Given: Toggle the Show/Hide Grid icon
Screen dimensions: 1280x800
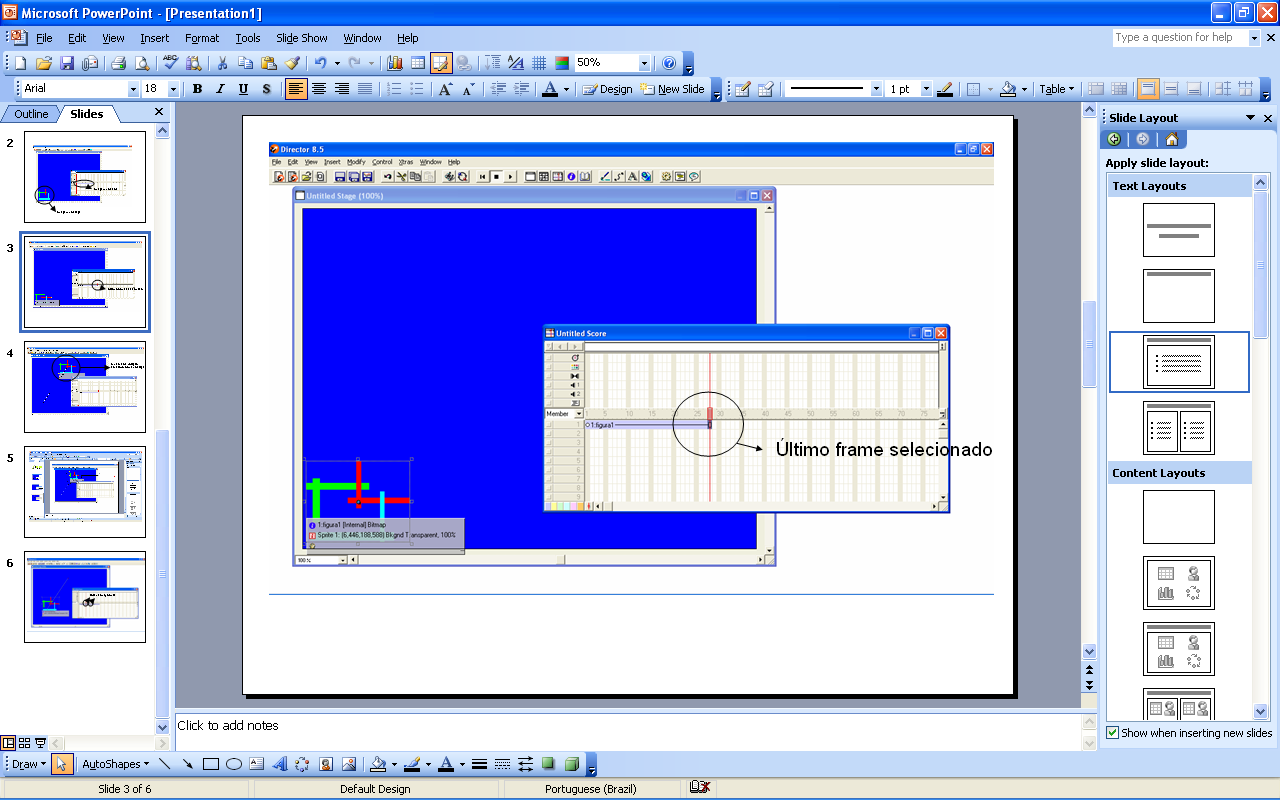Looking at the screenshot, I should 539,63.
